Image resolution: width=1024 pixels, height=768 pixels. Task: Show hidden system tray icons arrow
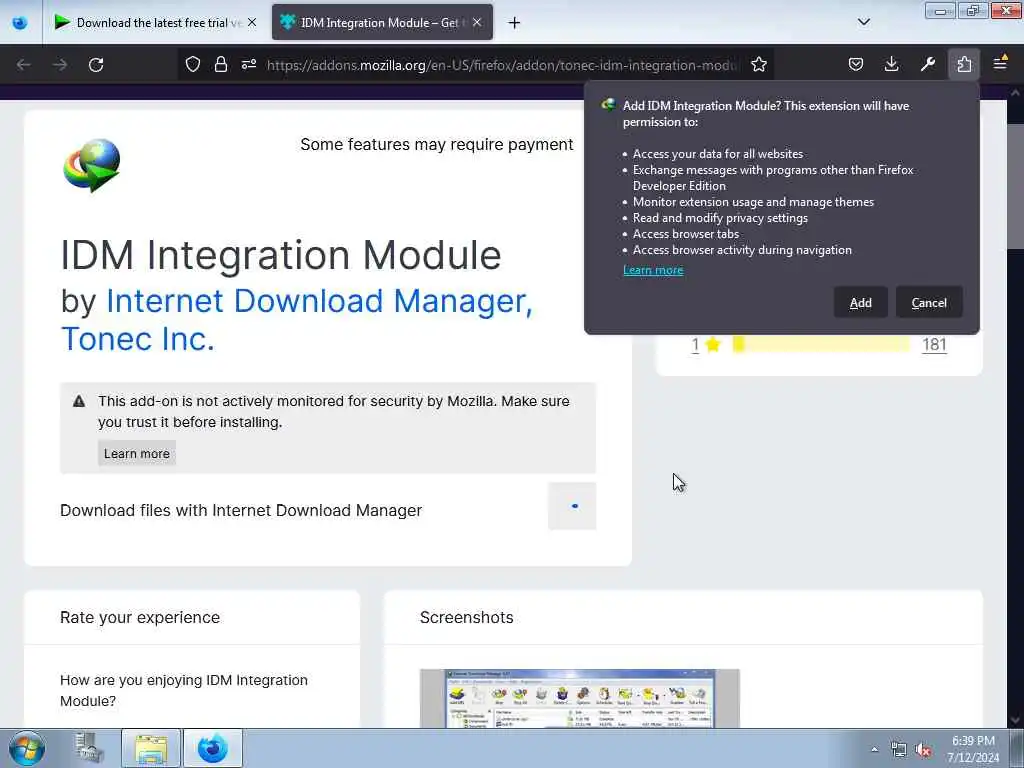874,749
